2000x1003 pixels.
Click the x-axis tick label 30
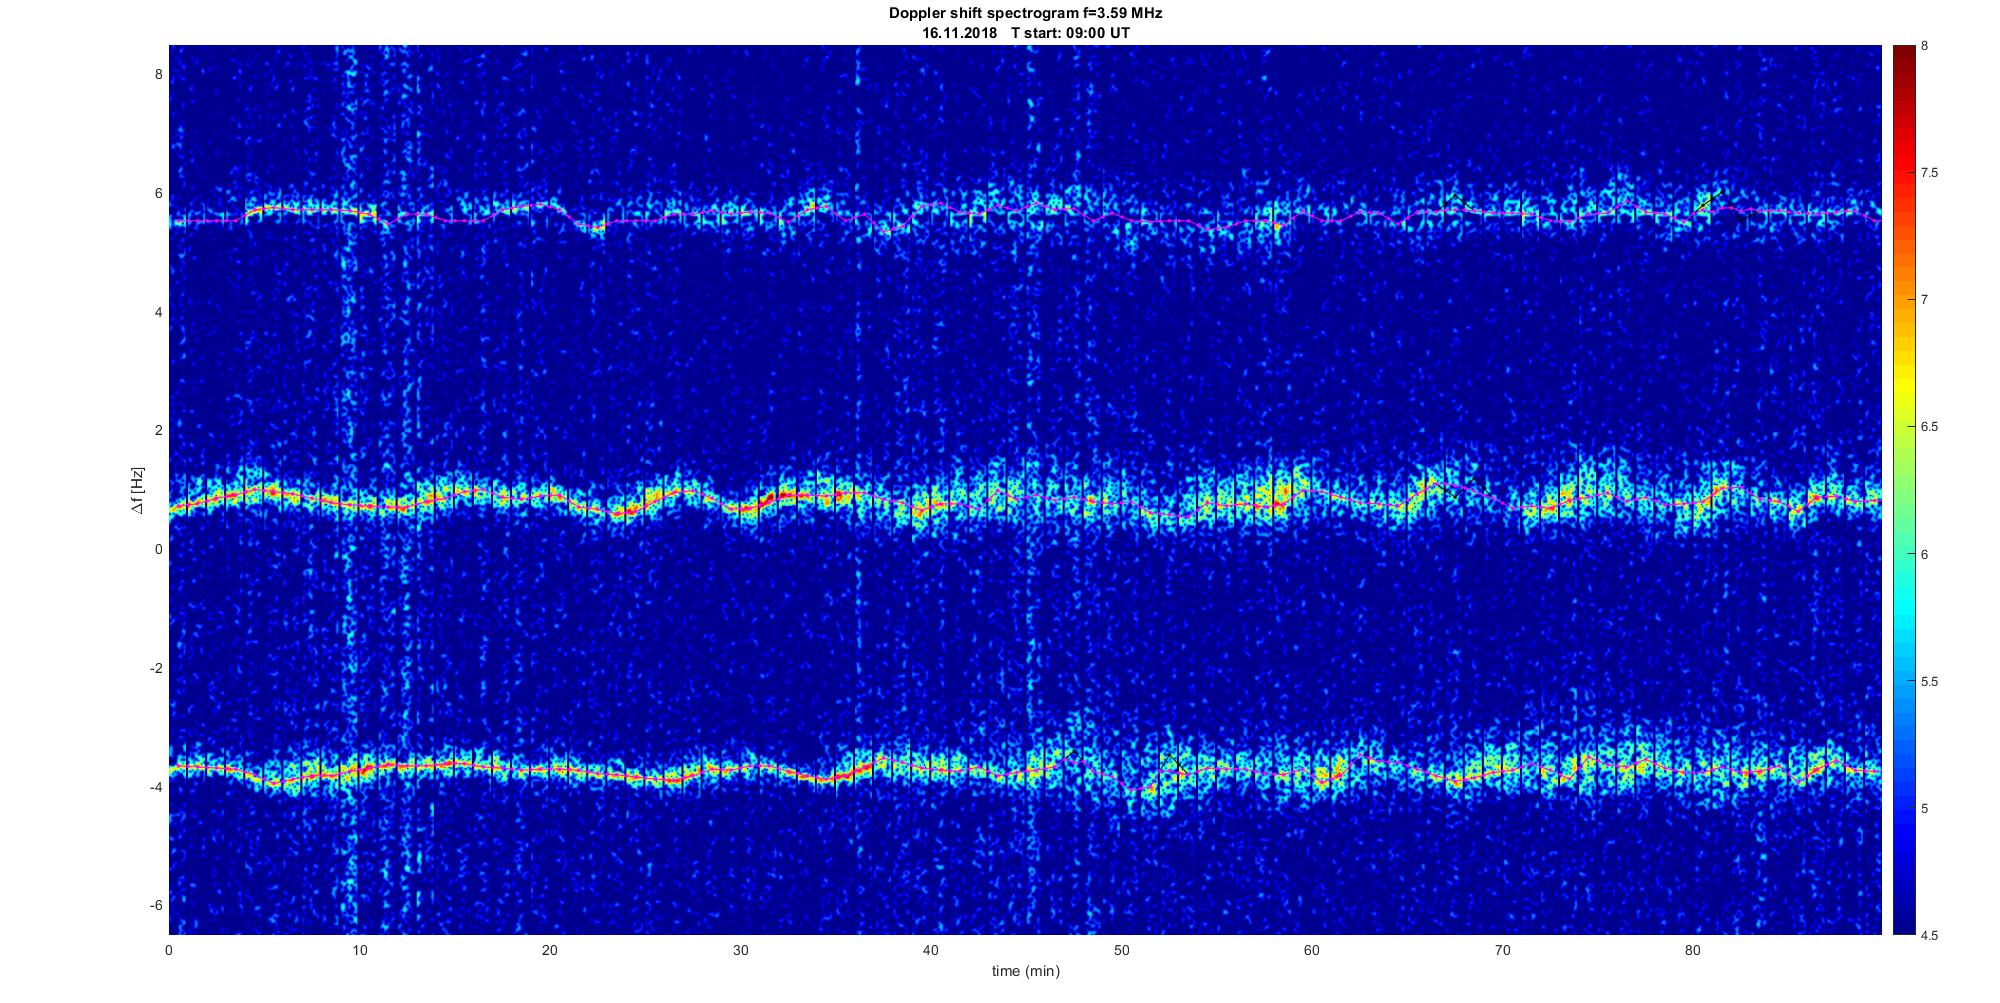coord(740,950)
